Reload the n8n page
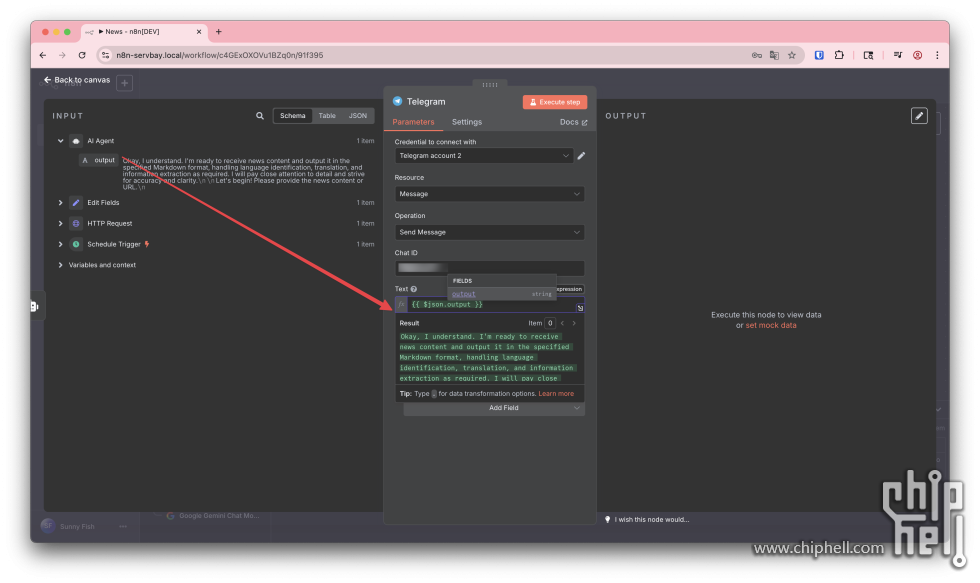This screenshot has width=980, height=583. tap(82, 55)
